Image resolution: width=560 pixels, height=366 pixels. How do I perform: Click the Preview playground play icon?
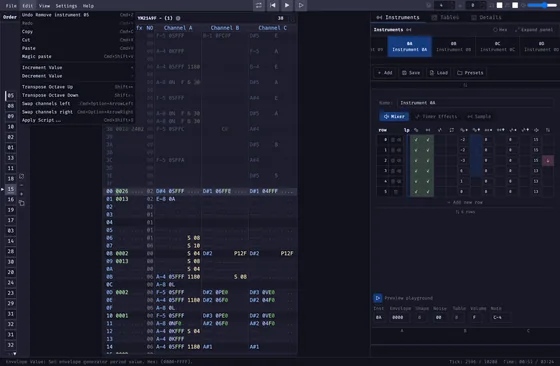pyautogui.click(x=378, y=298)
